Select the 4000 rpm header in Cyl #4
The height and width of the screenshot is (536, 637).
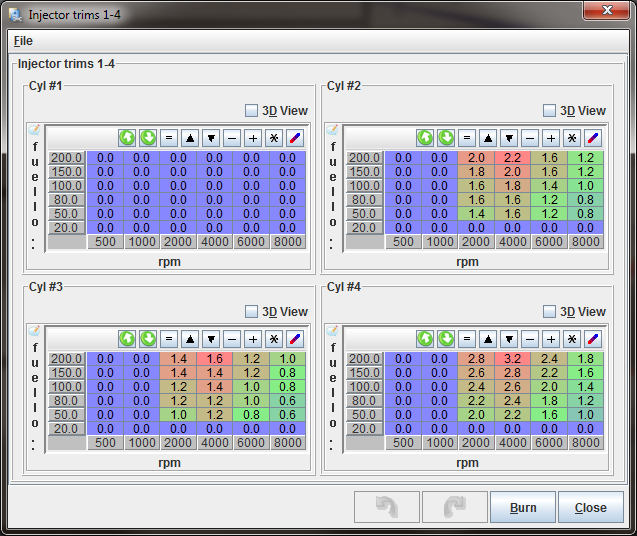tap(512, 443)
